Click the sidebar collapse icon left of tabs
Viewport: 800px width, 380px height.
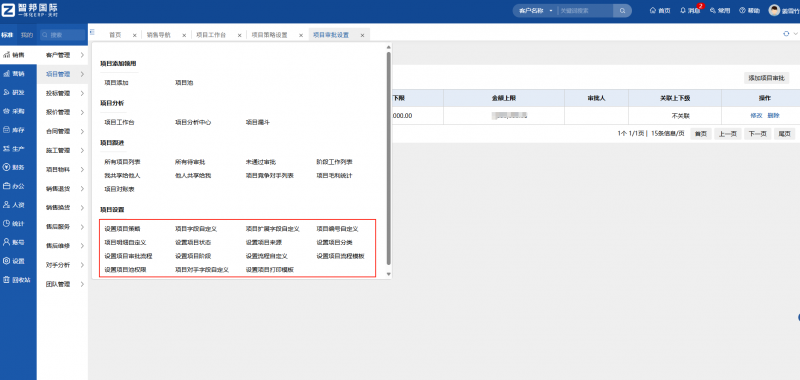92,32
